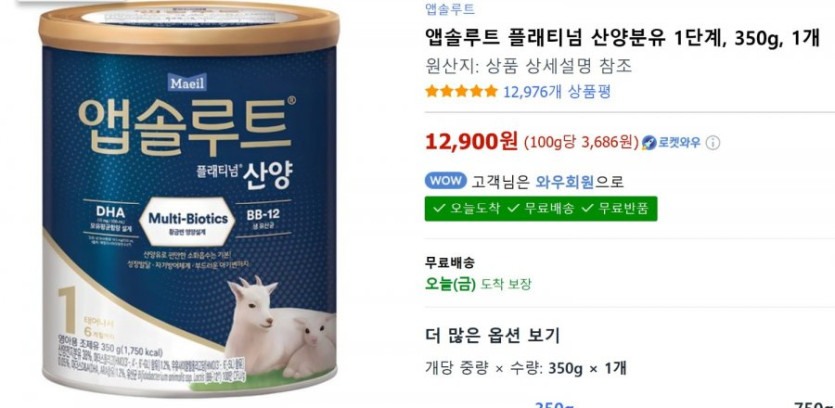Click the 12,900원 price text

point(471,142)
